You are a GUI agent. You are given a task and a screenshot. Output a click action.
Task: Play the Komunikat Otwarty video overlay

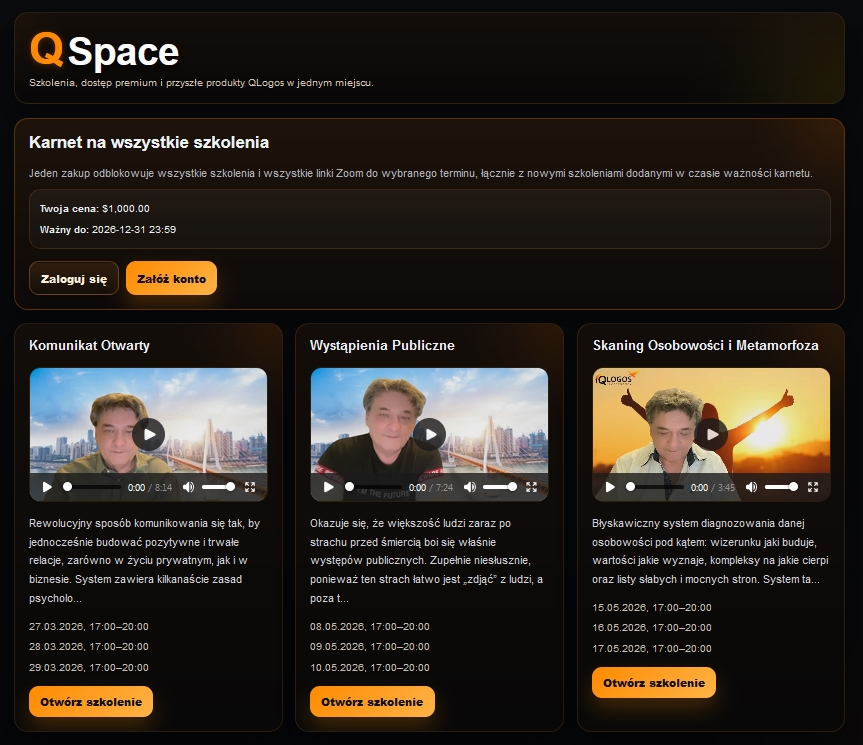click(148, 434)
